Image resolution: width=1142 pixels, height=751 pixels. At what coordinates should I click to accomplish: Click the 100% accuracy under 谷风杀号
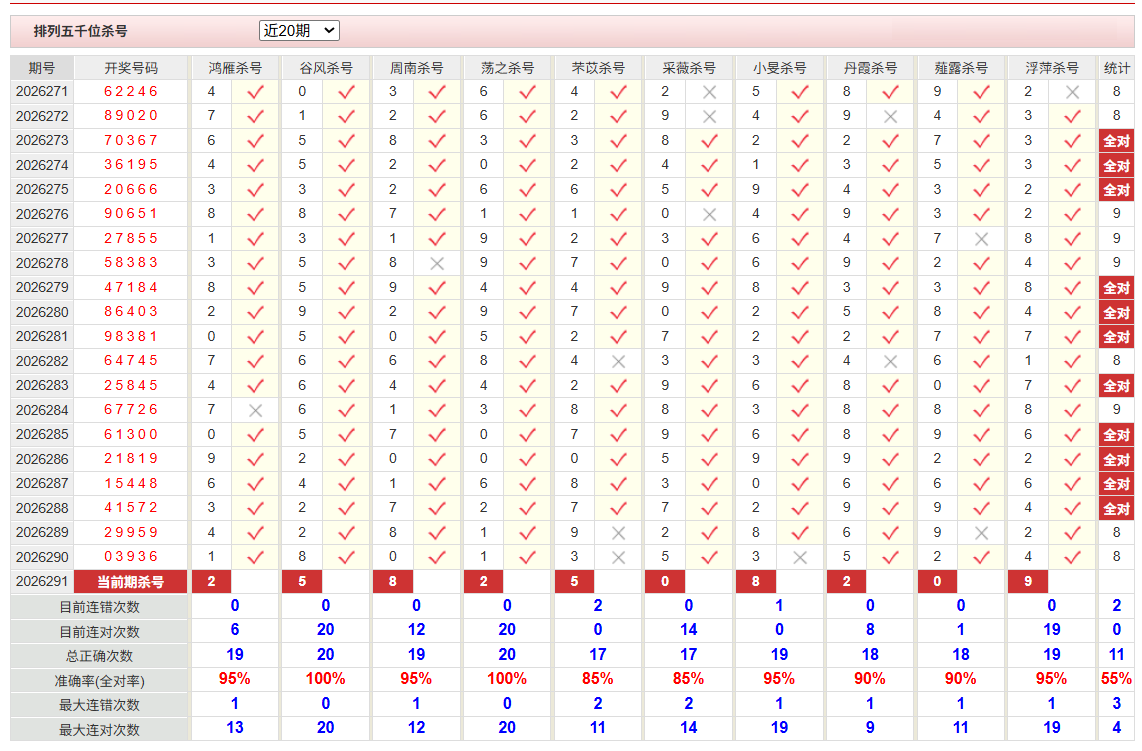tap(326, 679)
